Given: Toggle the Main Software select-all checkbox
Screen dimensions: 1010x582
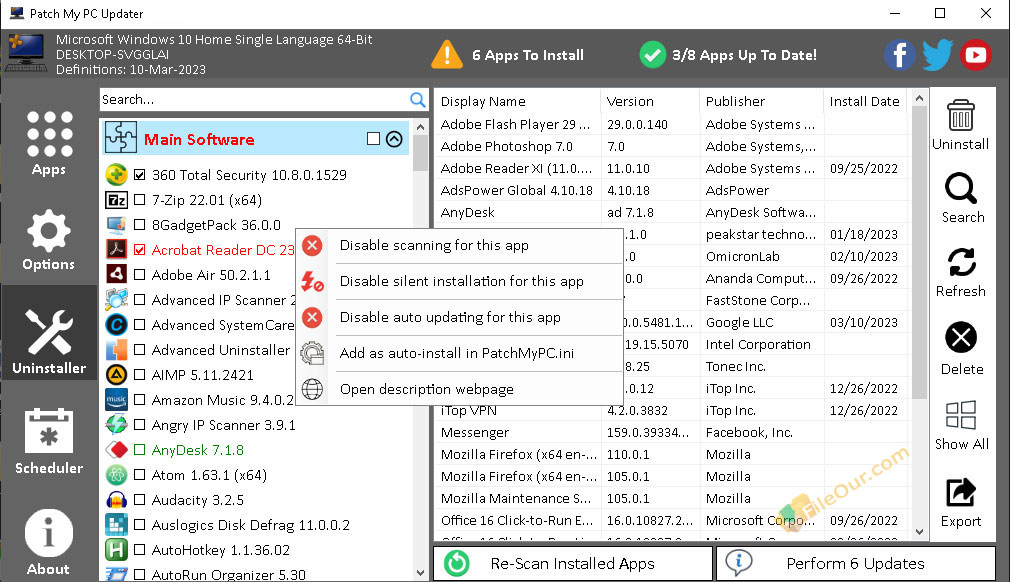Looking at the screenshot, I should pyautogui.click(x=373, y=139).
